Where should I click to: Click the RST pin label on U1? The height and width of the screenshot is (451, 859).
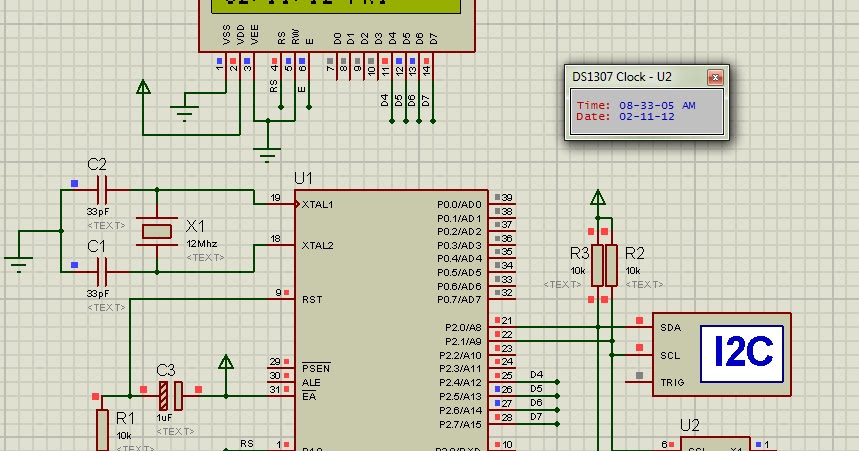(312, 300)
